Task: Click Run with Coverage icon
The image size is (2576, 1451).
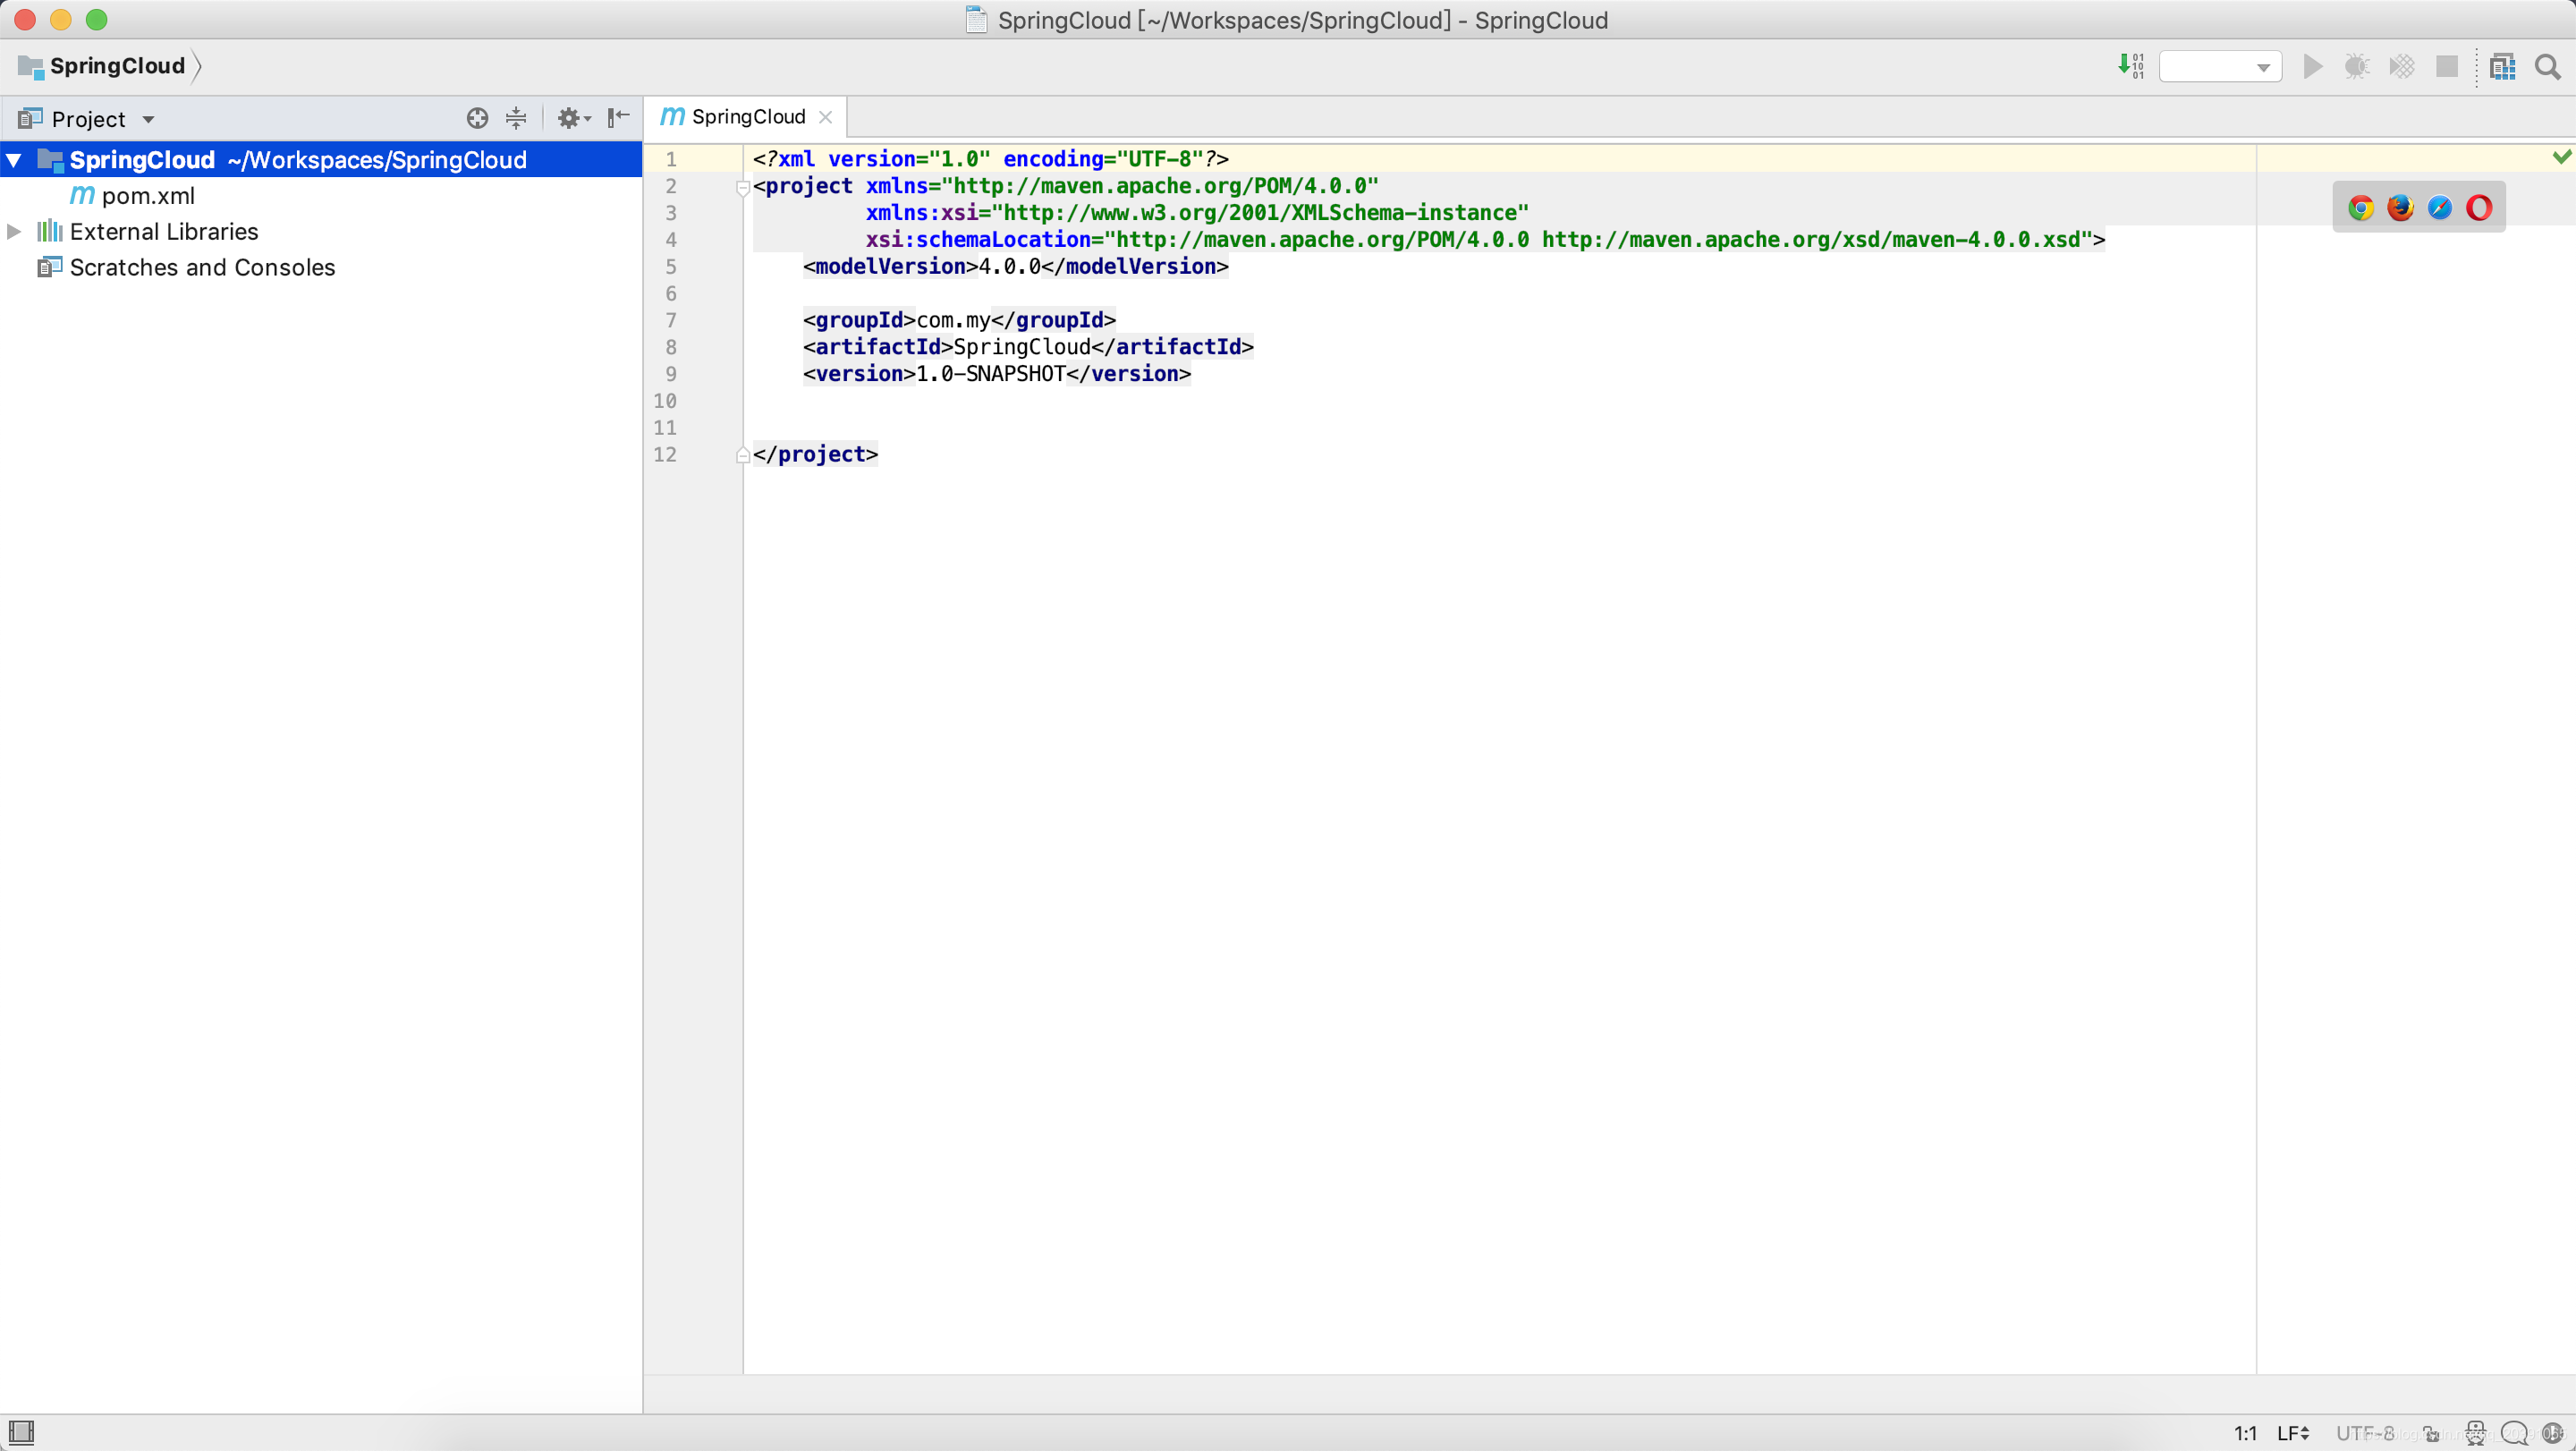Action: point(2402,67)
